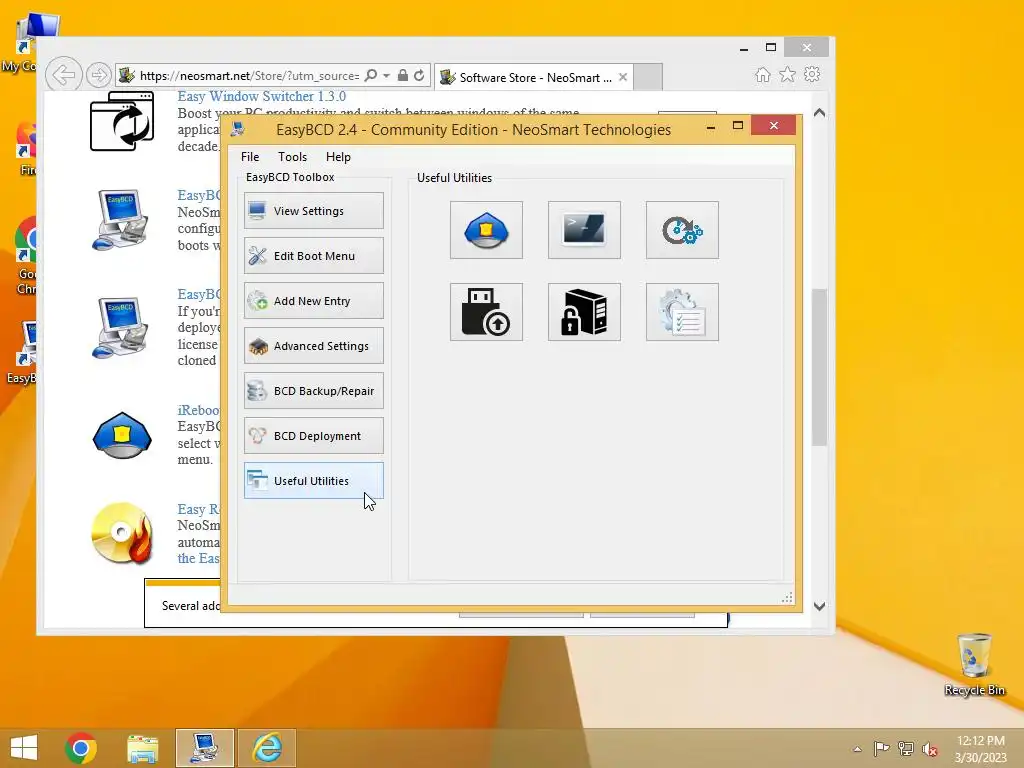Image resolution: width=1024 pixels, height=768 pixels.
Task: Open iReboot police hat utility in EasyBCD
Action: 486,230
